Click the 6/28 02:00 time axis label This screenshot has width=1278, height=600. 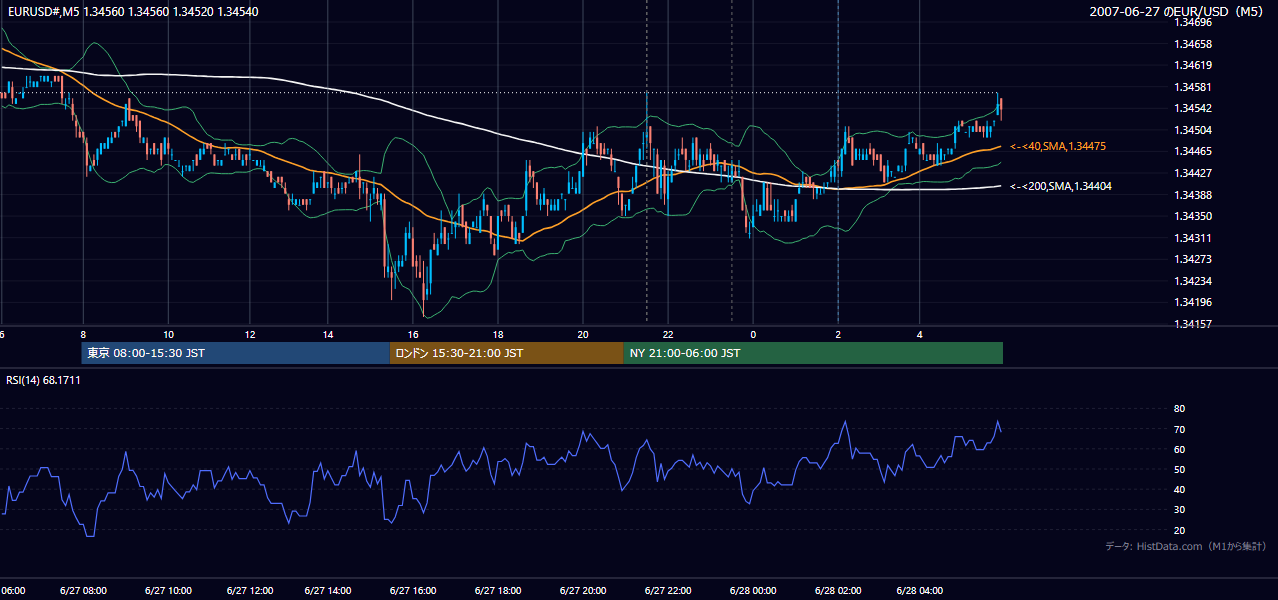(838, 590)
